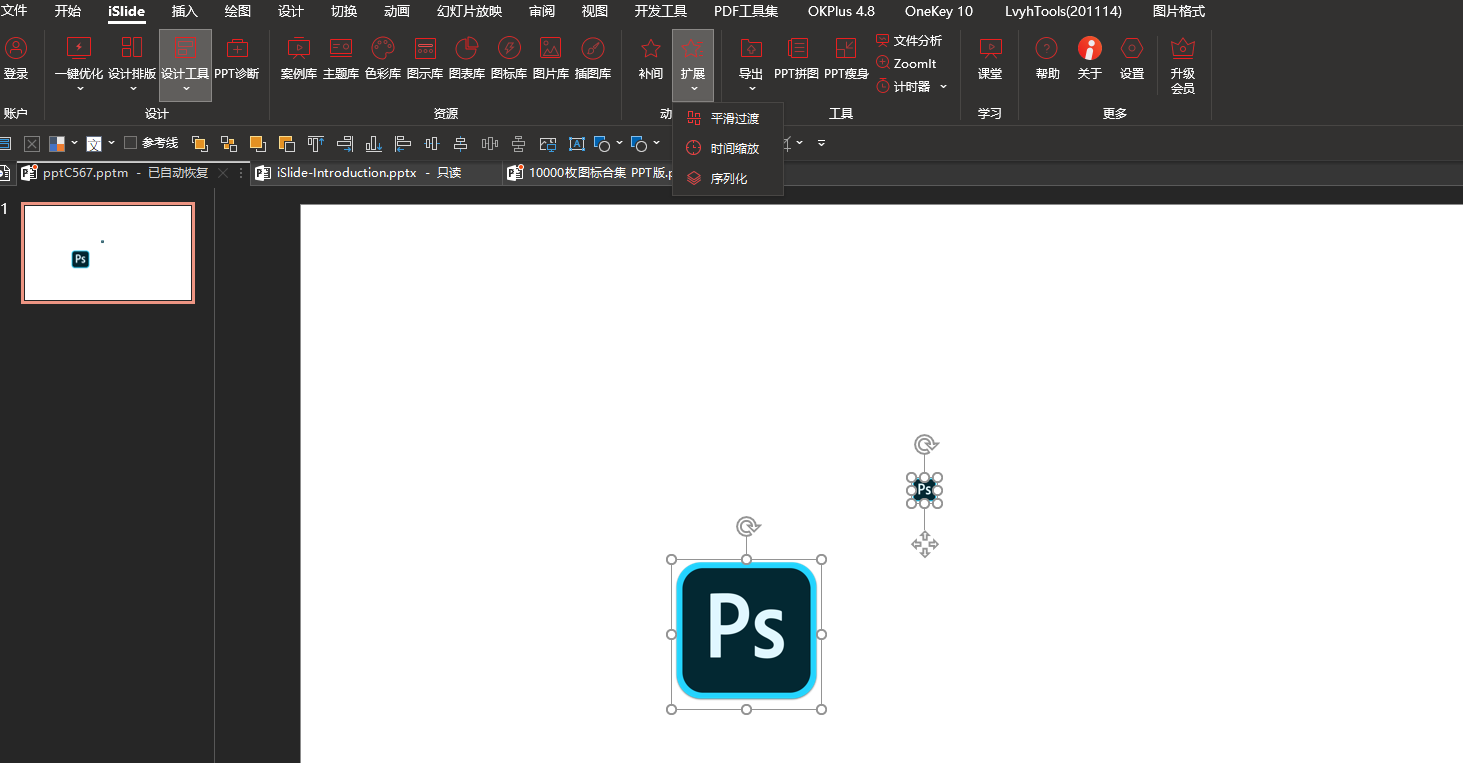Click the 补间 tween animation icon

[651, 58]
